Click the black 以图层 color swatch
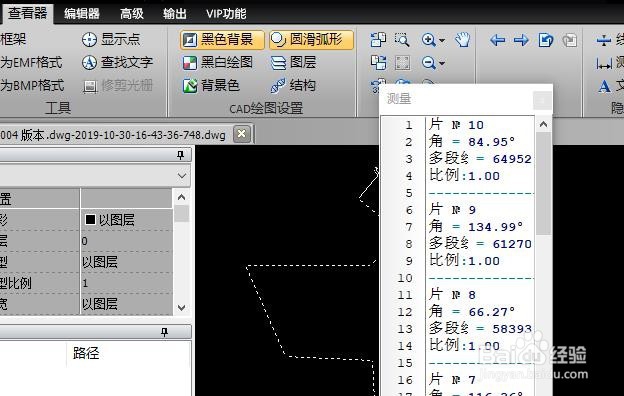Image resolution: width=624 pixels, height=396 pixels. 90,219
